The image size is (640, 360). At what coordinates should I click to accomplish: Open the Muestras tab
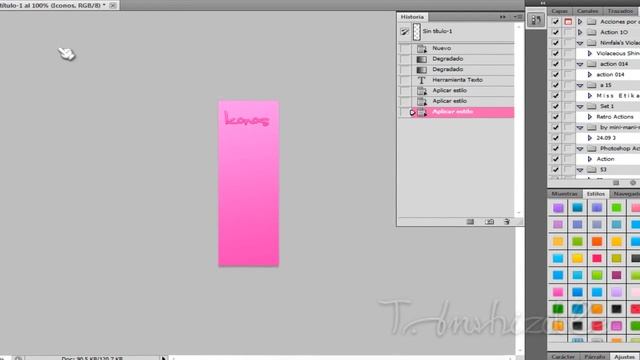pos(564,194)
